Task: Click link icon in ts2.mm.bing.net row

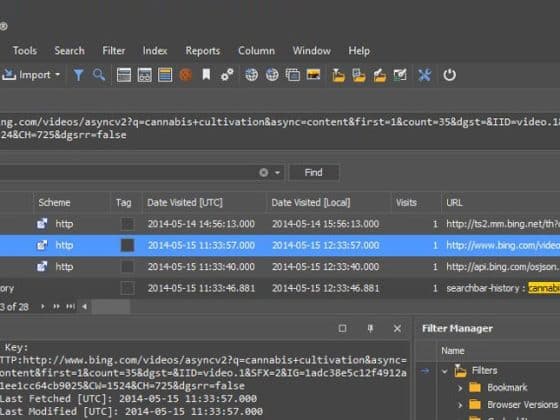Action: [x=42, y=224]
